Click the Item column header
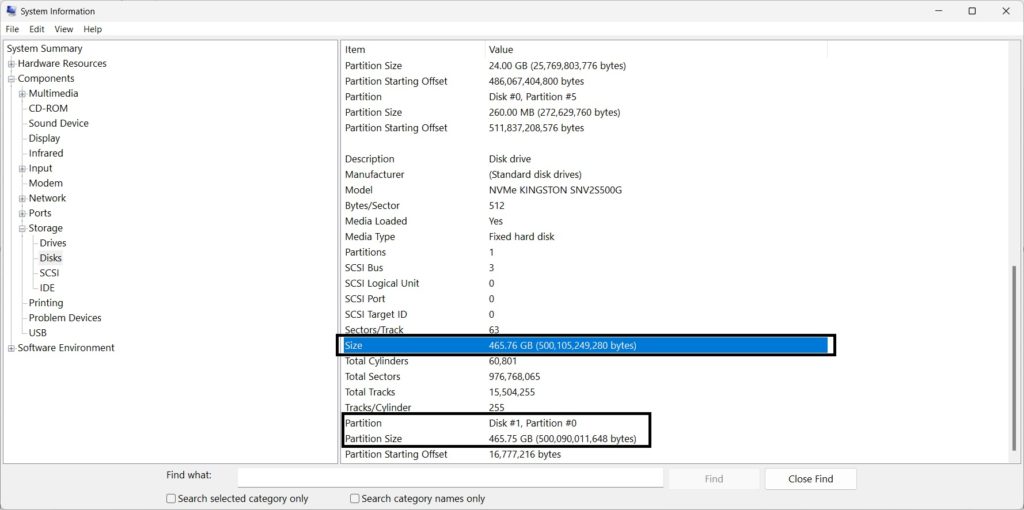 [x=413, y=50]
